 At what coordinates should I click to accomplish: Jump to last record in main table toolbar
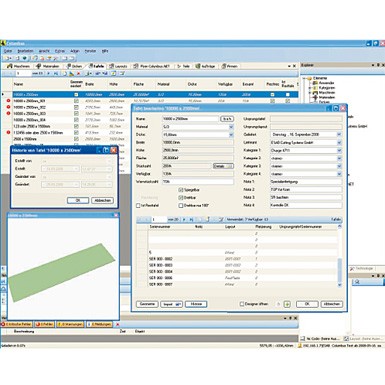(56, 73)
